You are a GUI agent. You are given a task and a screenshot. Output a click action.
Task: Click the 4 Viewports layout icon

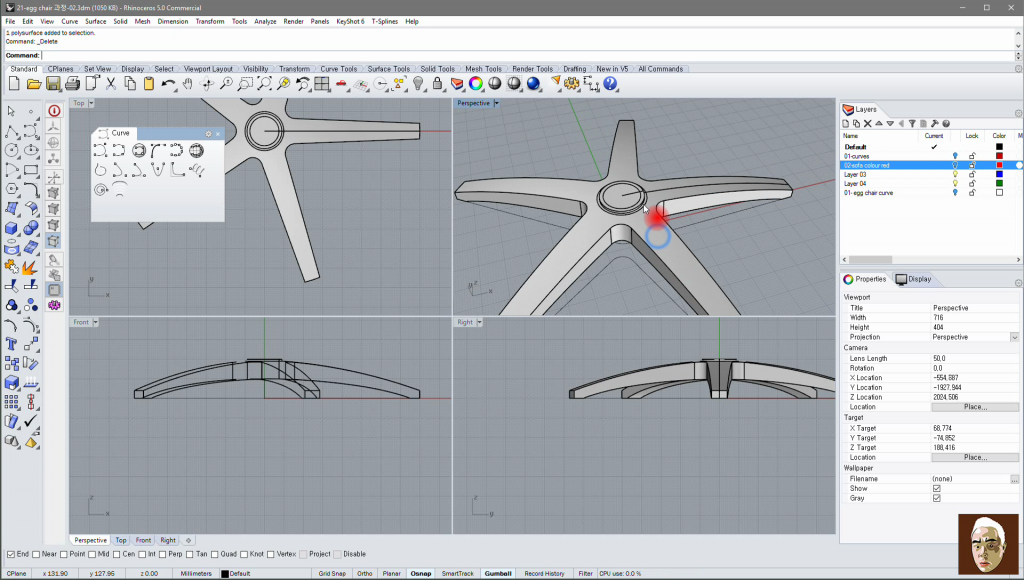coord(321,84)
